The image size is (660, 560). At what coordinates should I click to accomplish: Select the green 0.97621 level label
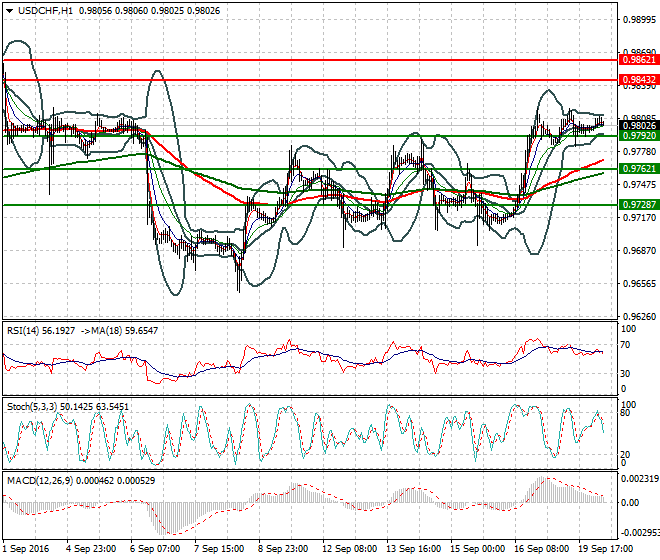click(x=639, y=169)
